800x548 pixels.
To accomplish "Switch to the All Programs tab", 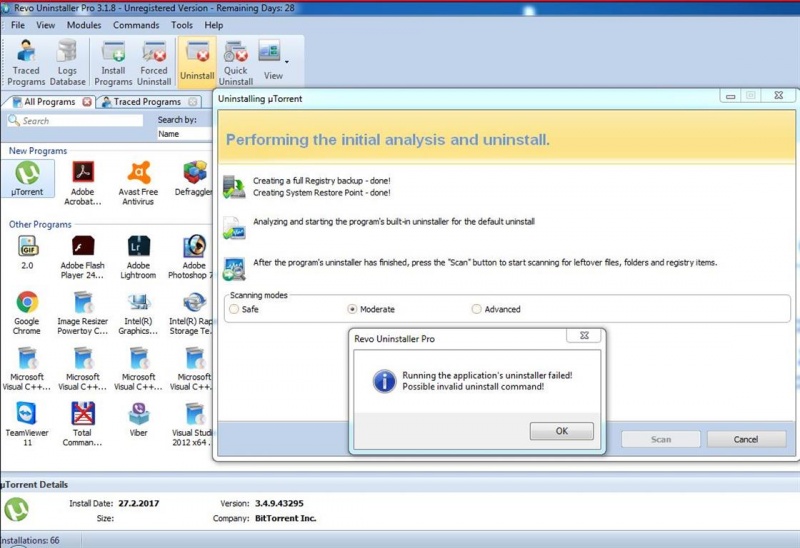I will click(49, 102).
